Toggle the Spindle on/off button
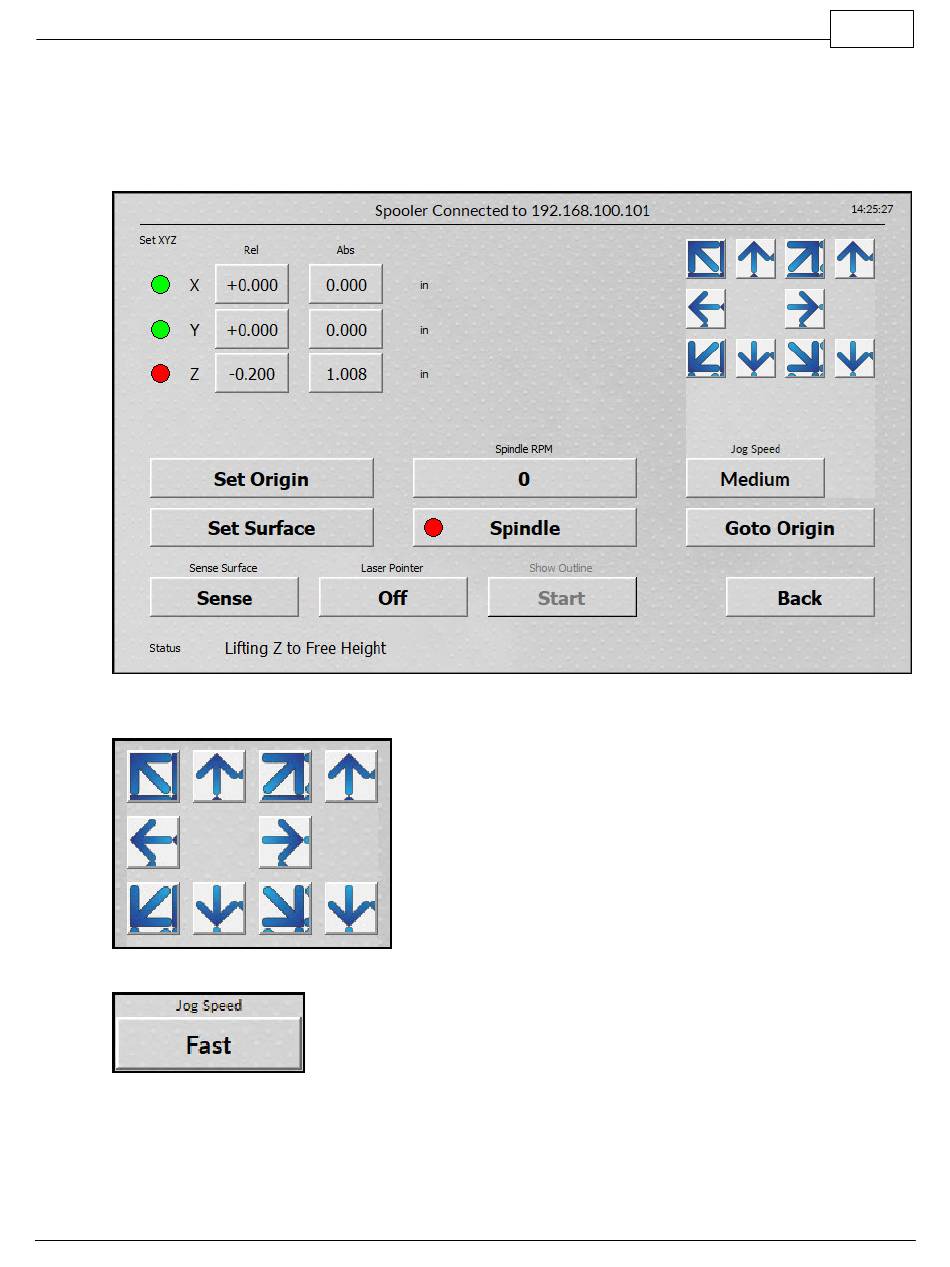Image resolution: width=950 pixels, height=1267 pixels. click(x=525, y=528)
